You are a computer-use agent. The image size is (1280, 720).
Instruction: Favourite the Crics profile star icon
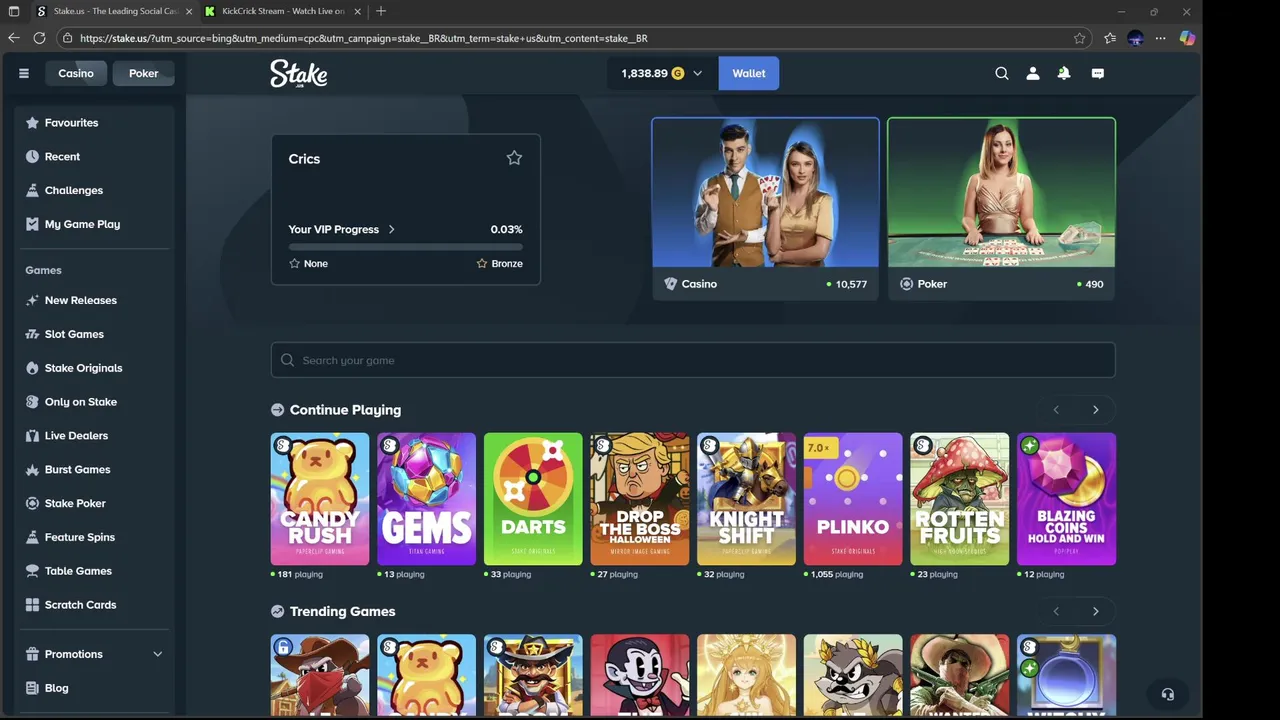pyautogui.click(x=514, y=158)
